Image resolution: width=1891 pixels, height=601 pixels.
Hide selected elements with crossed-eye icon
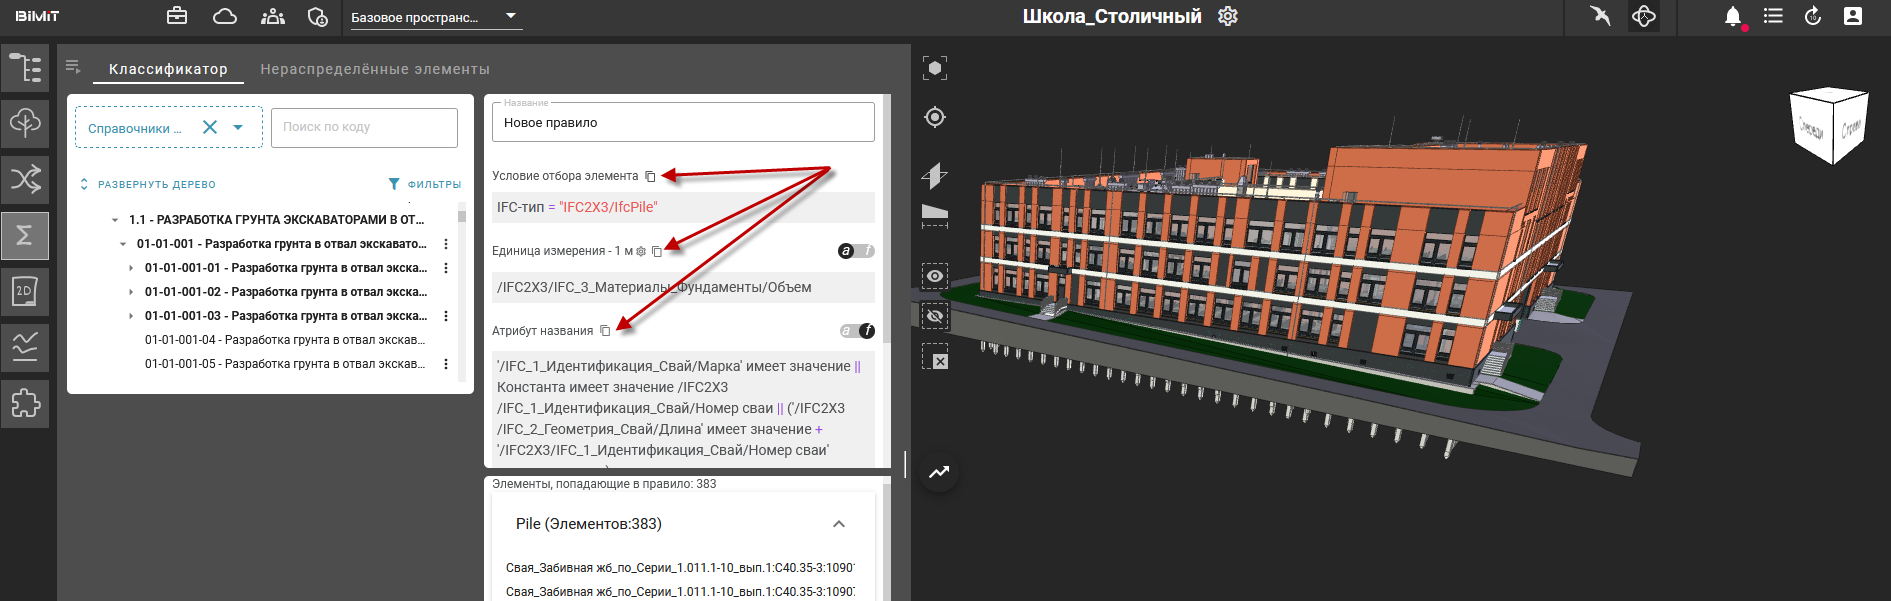pyautogui.click(x=935, y=316)
